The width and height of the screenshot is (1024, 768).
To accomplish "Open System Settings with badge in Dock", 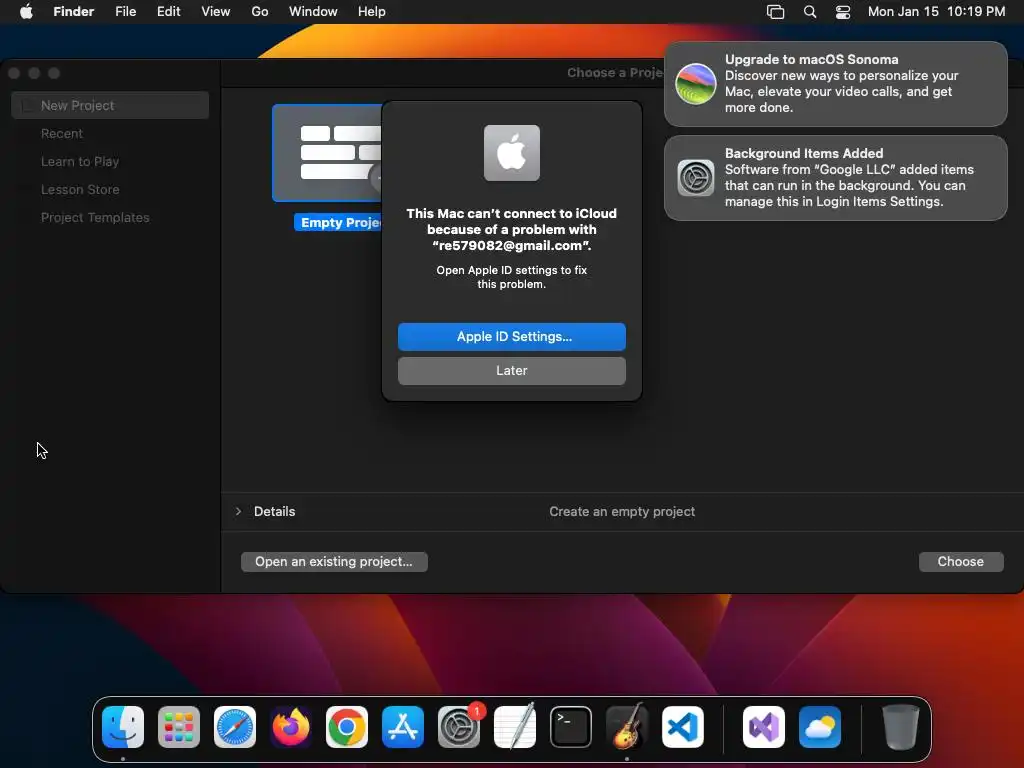I will [459, 727].
